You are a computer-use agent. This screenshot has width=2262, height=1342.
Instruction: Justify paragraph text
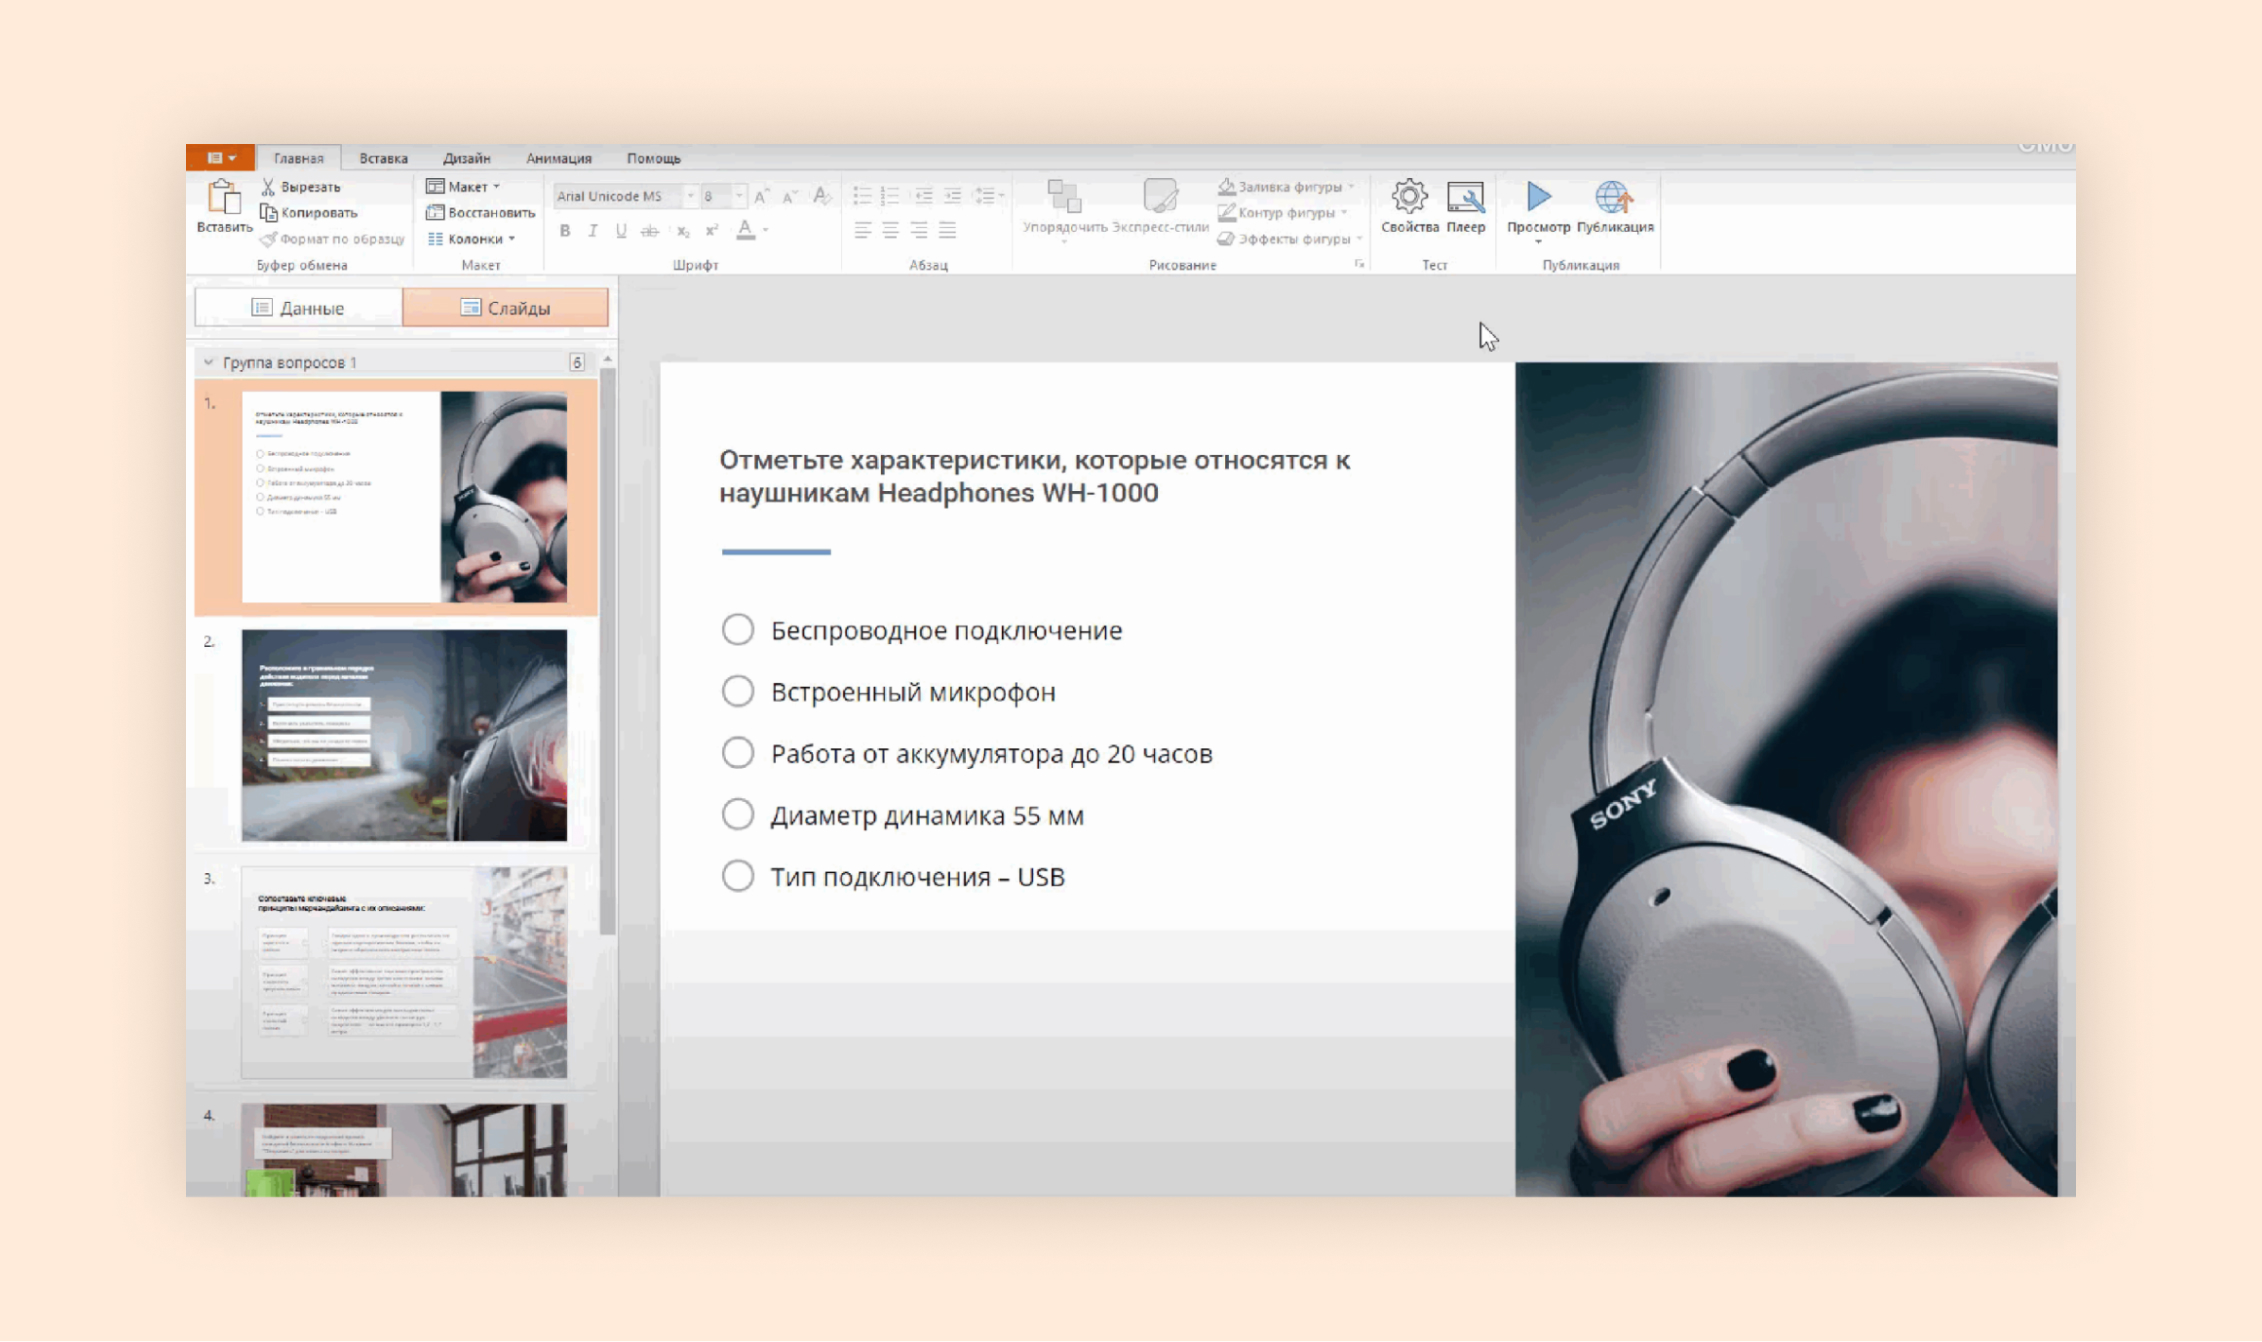click(947, 231)
